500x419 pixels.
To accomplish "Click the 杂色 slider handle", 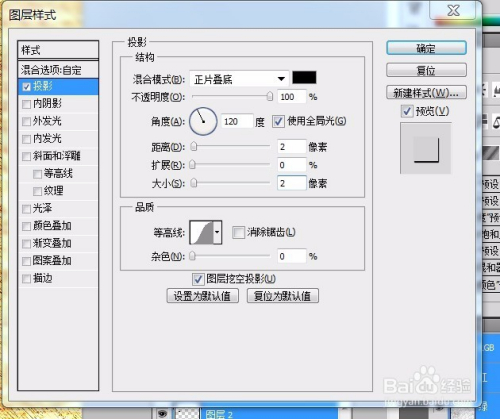I will click(x=193, y=256).
